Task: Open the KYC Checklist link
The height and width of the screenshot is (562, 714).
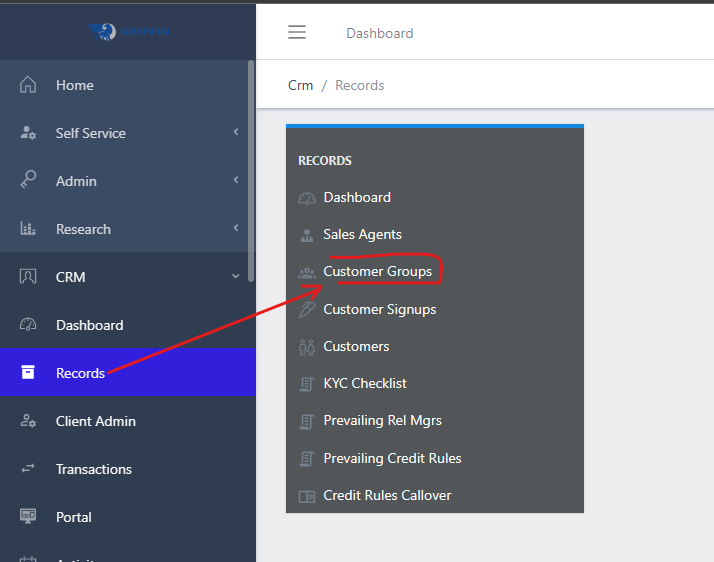Action: click(364, 383)
